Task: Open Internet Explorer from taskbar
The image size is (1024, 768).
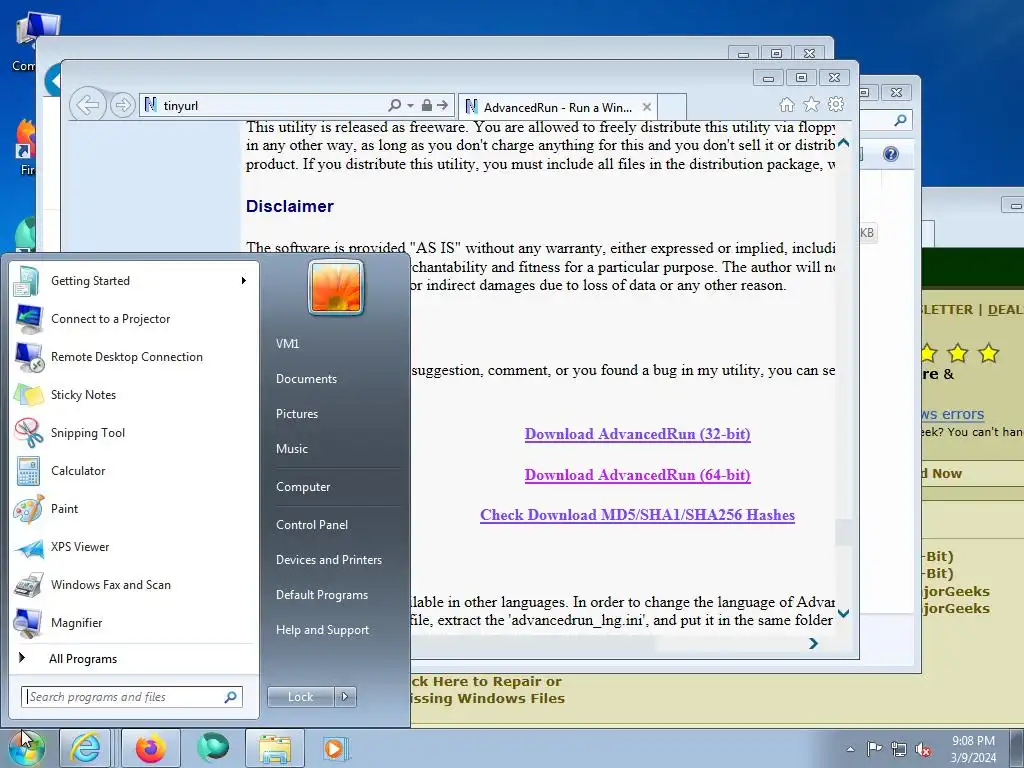Action: coord(86,748)
